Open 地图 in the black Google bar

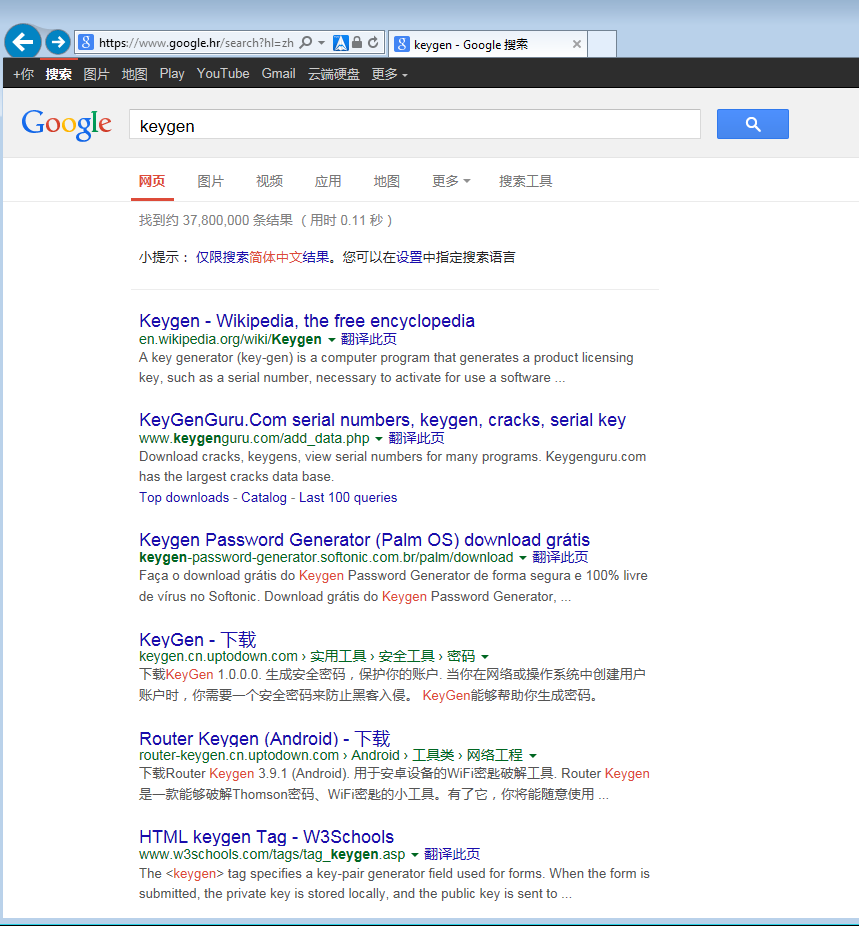134,74
